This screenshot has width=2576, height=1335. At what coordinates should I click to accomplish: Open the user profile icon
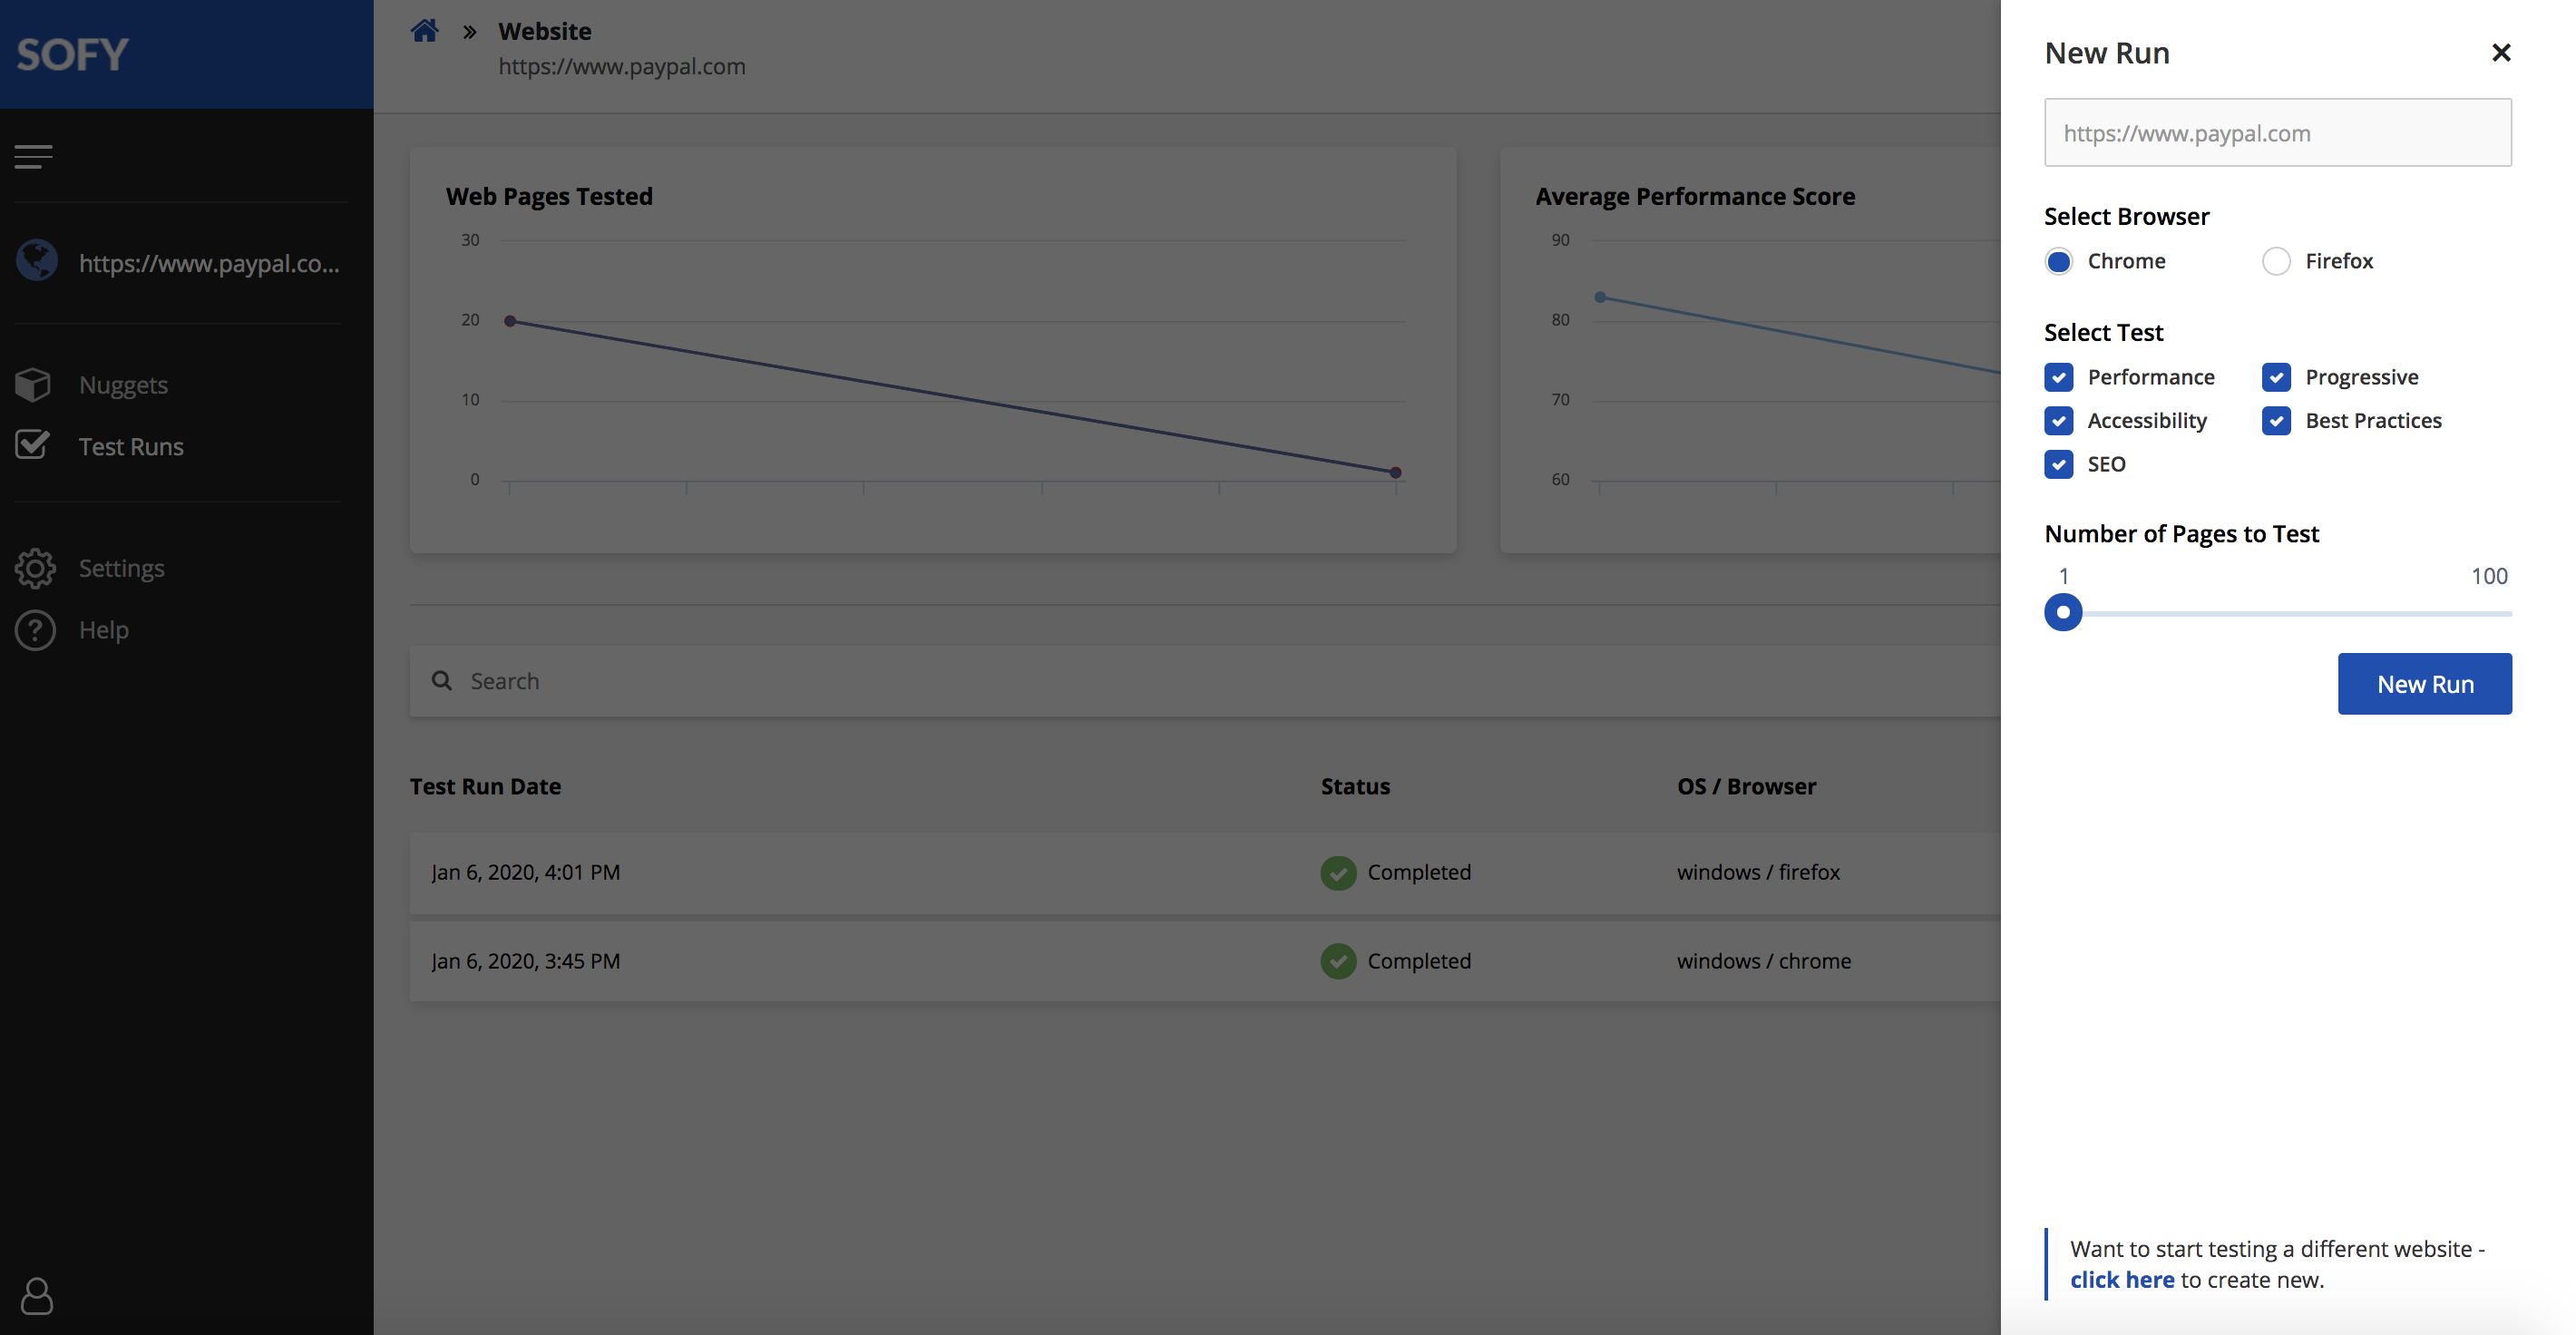click(x=37, y=1296)
